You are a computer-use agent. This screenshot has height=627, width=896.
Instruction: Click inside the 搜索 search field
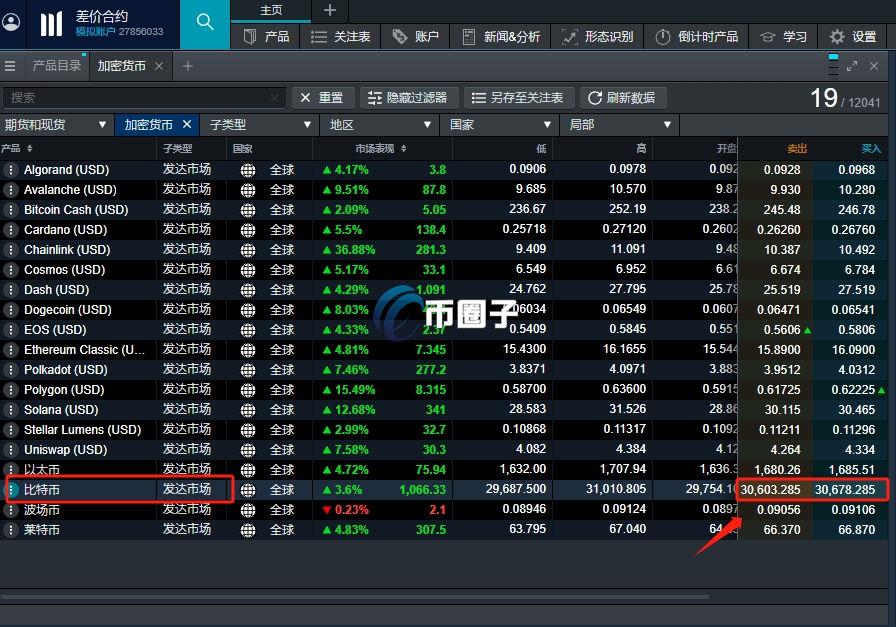pyautogui.click(x=140, y=97)
